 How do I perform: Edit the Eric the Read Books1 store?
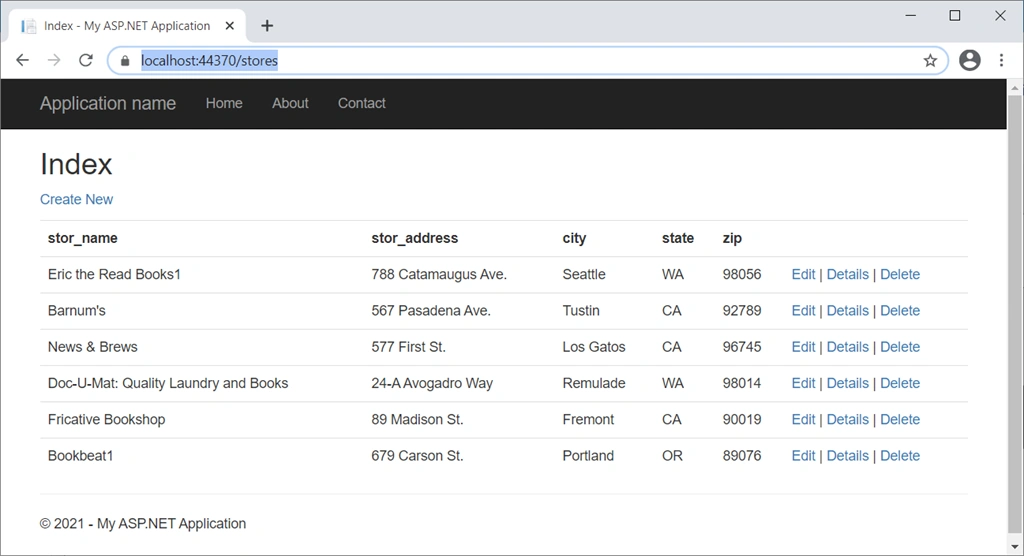[803, 274]
